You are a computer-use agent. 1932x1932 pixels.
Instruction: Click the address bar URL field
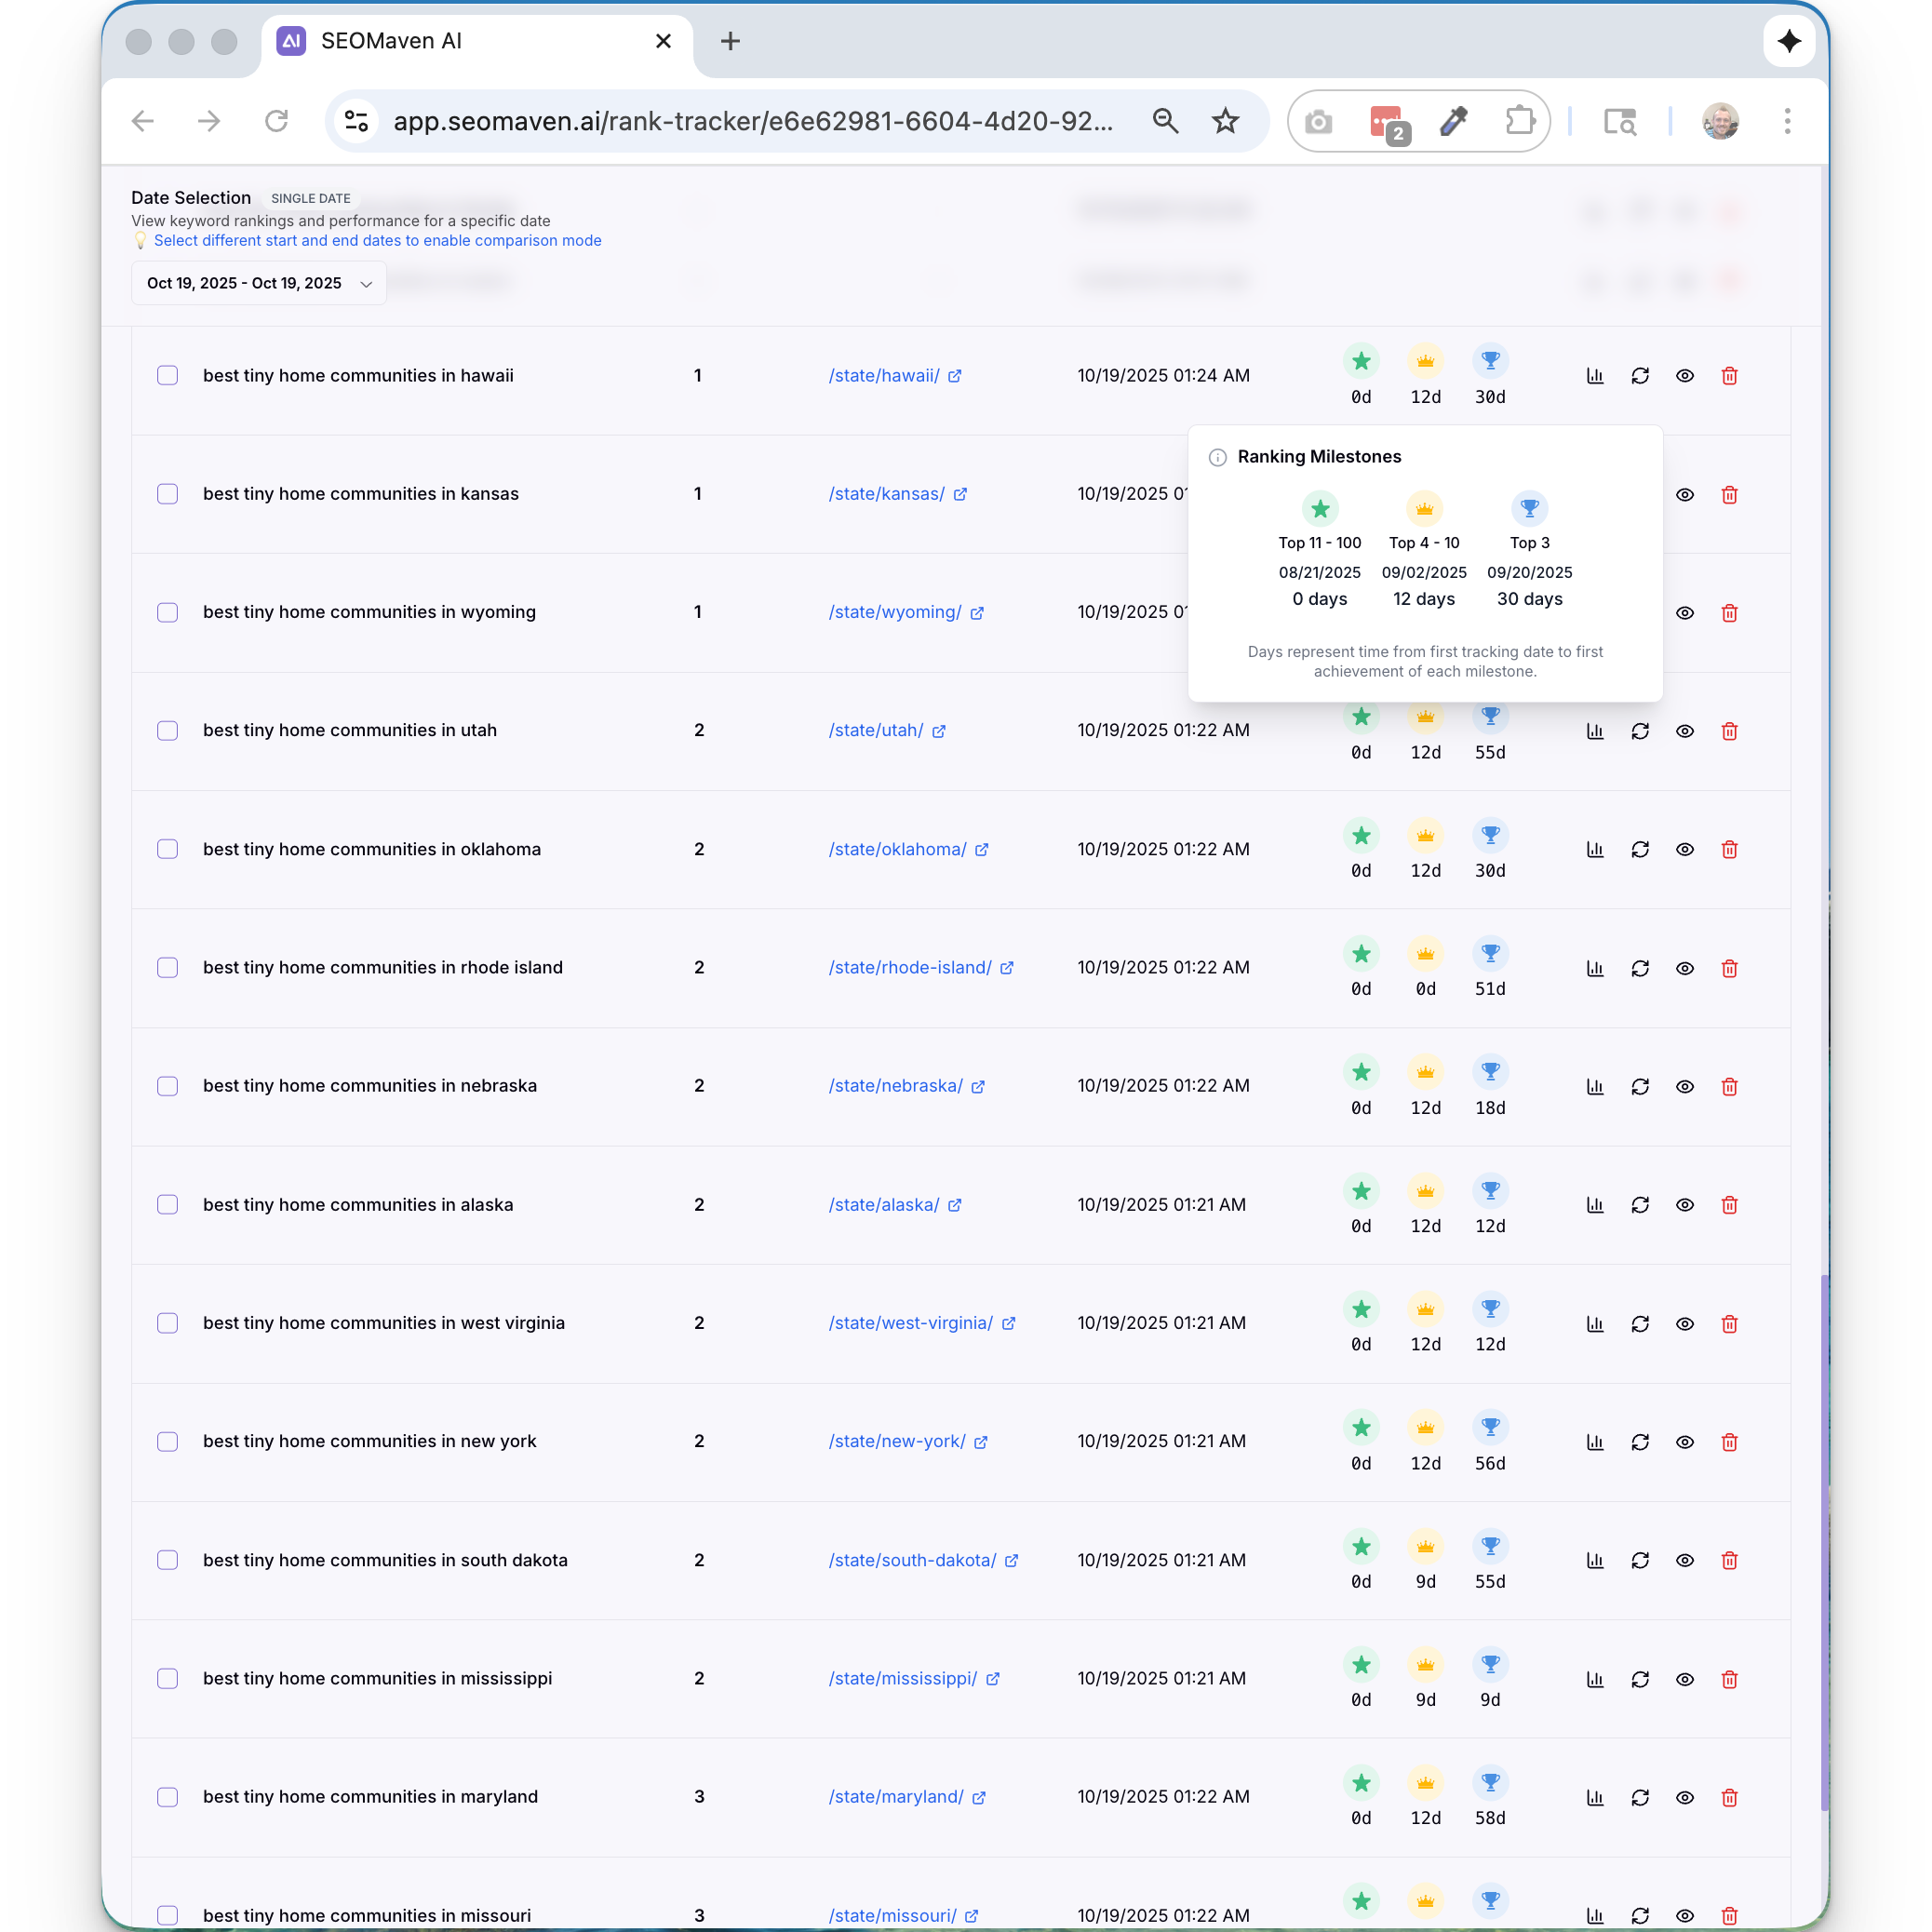[752, 121]
